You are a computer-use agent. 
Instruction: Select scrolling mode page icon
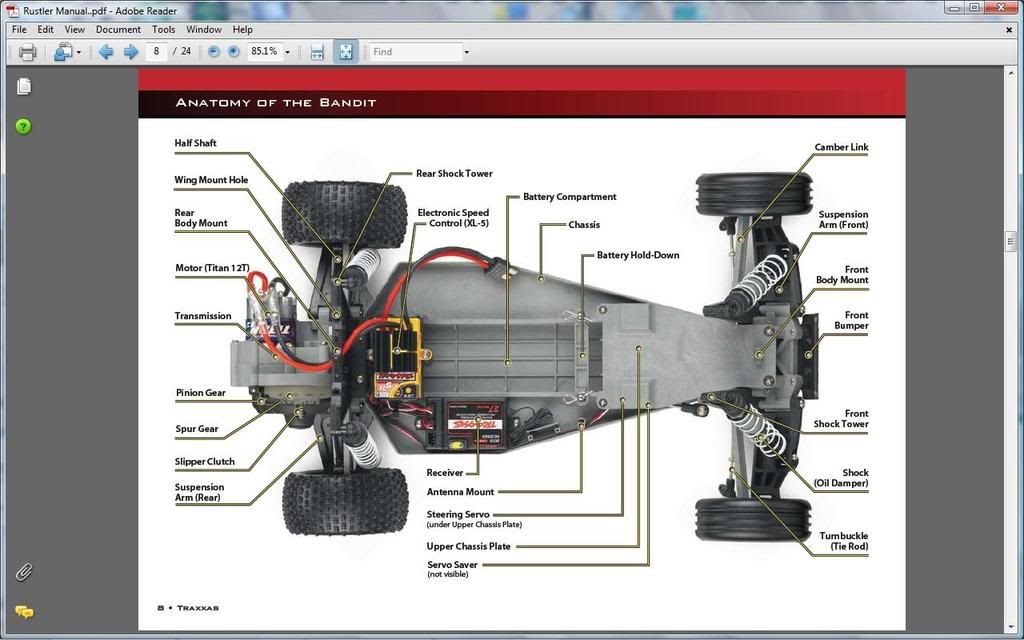coord(317,52)
